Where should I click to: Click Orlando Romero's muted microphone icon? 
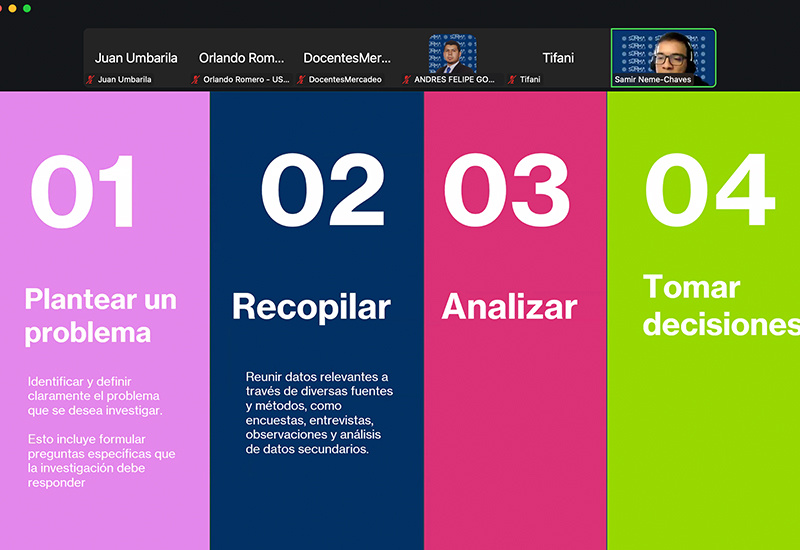click(x=196, y=79)
